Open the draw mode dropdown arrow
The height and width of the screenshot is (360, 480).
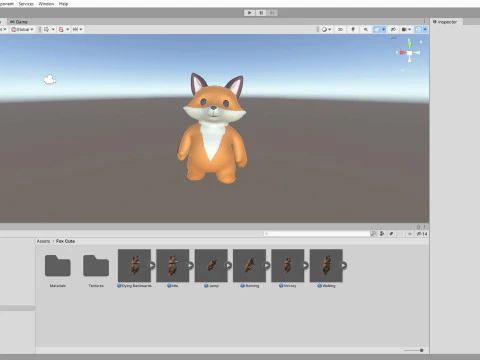330,29
